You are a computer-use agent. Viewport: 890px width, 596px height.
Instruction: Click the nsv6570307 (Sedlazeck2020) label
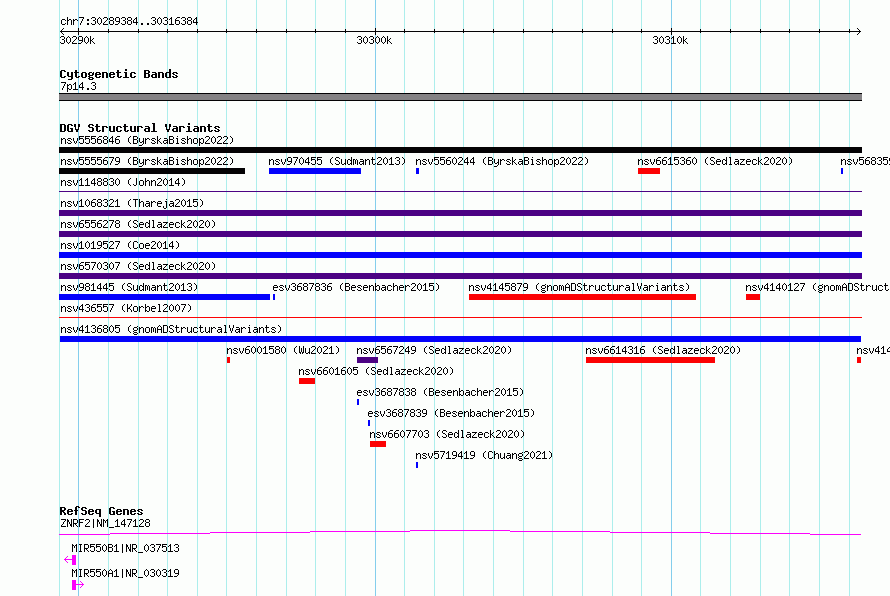click(138, 266)
